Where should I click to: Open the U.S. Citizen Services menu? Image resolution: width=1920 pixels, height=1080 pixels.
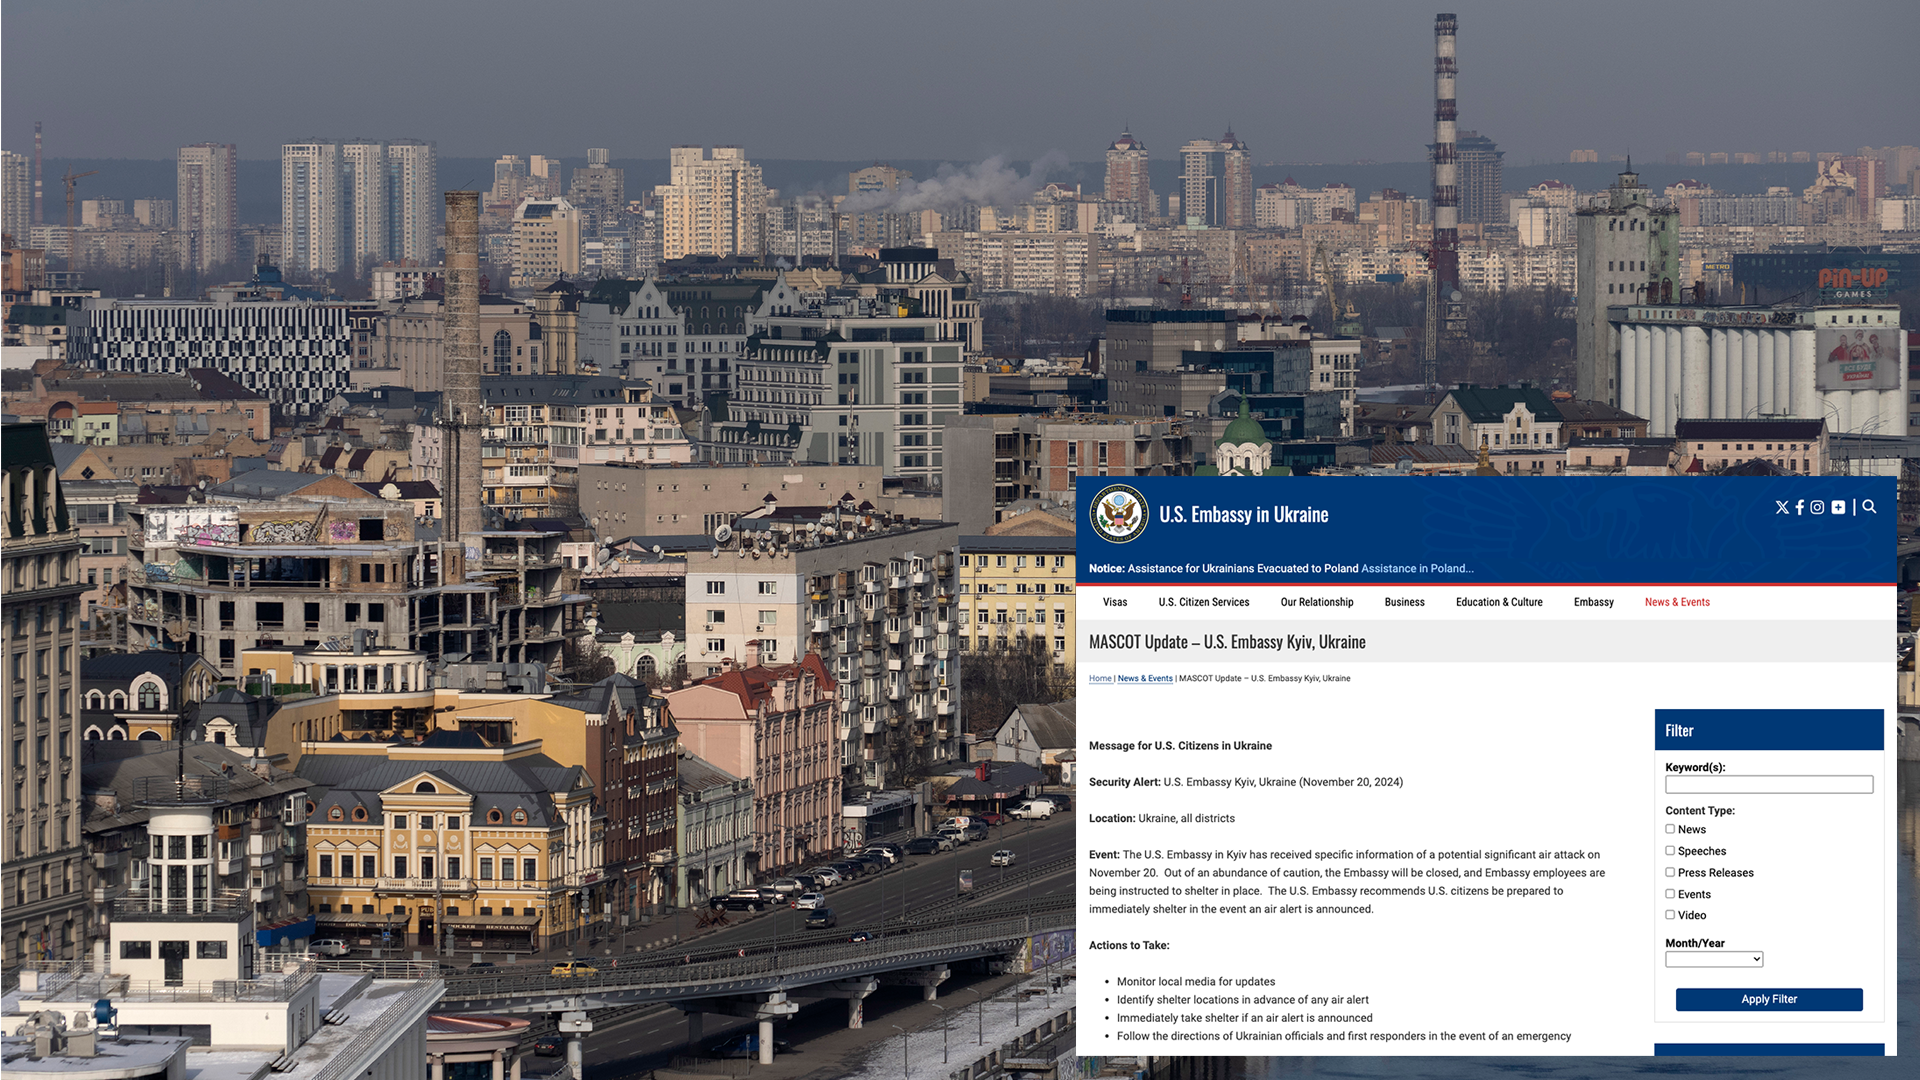(x=1203, y=602)
